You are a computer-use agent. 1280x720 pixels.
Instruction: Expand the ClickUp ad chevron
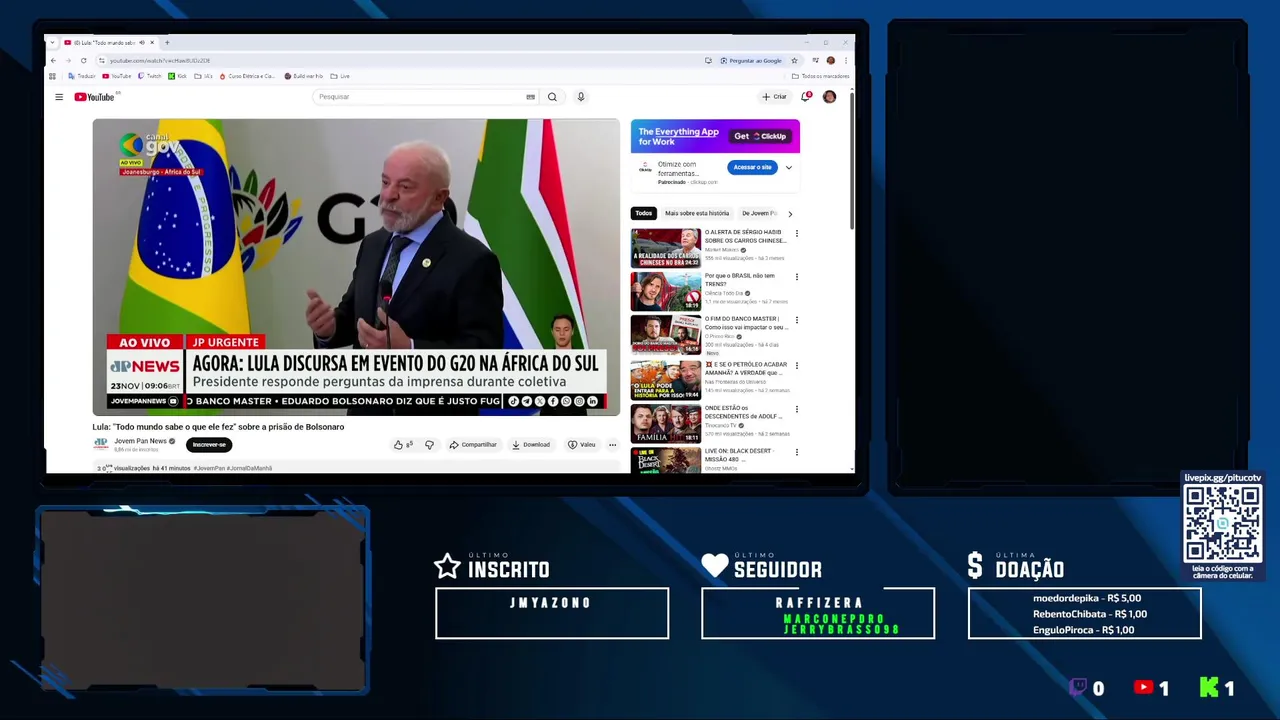(x=788, y=167)
